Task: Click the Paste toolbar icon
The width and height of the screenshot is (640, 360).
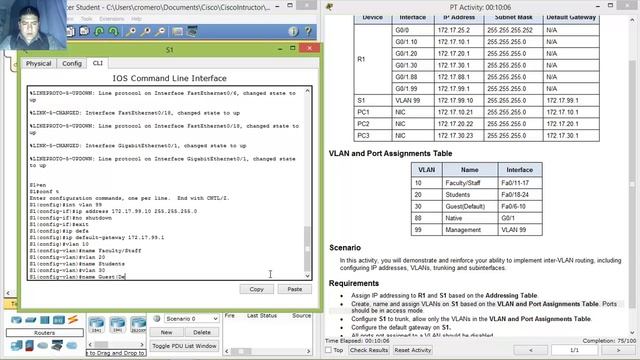Action: (84, 31)
